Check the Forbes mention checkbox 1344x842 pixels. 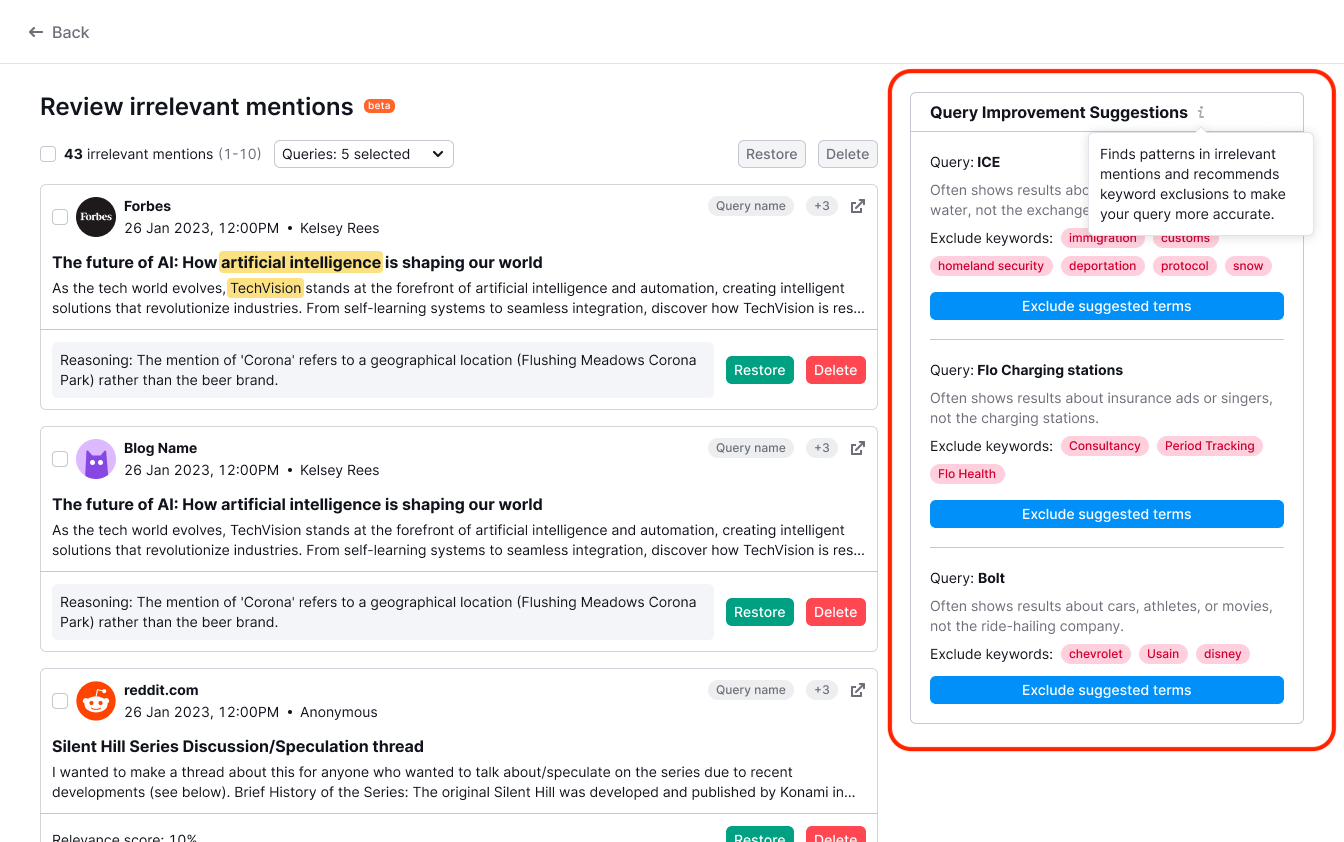point(59,216)
